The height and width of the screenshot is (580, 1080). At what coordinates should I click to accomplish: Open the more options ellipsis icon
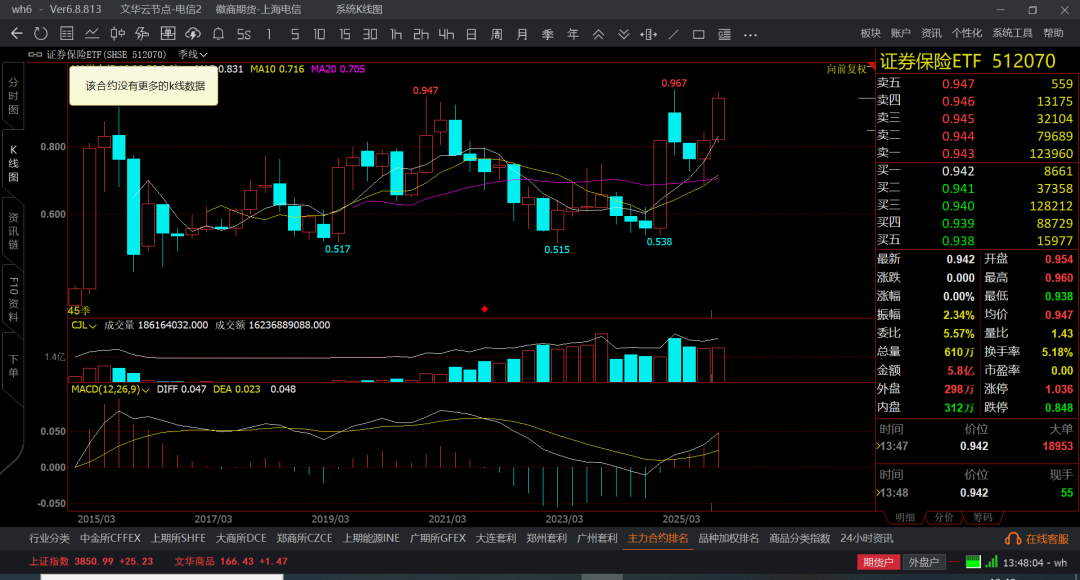tap(750, 34)
